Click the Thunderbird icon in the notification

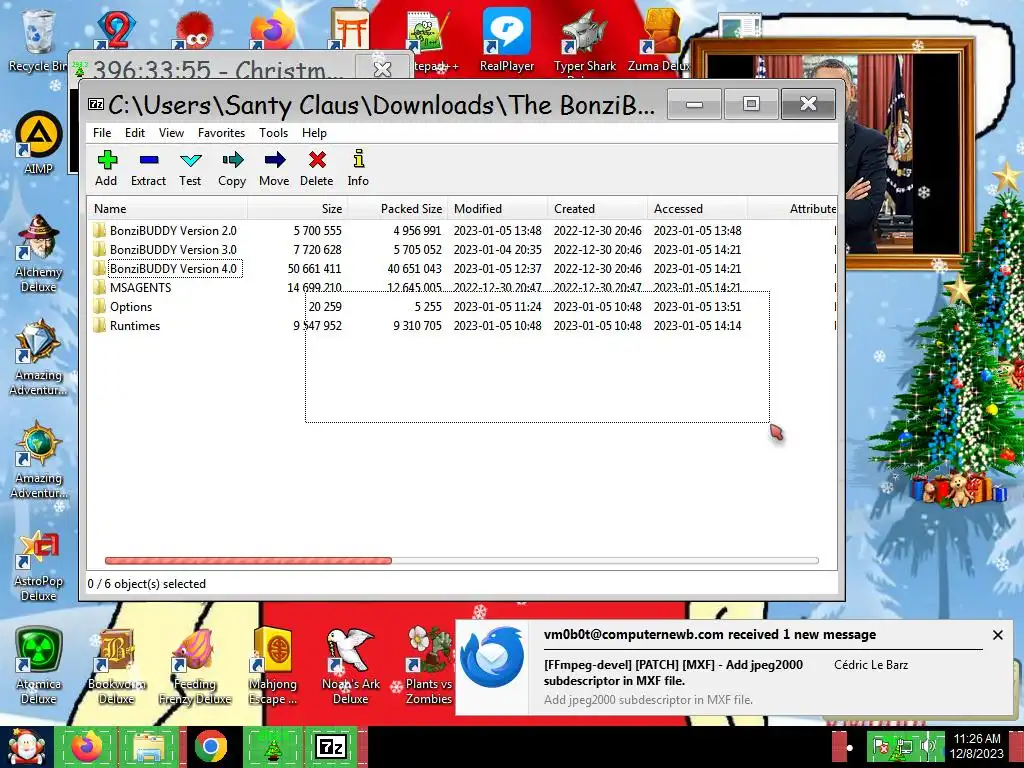pos(493,658)
